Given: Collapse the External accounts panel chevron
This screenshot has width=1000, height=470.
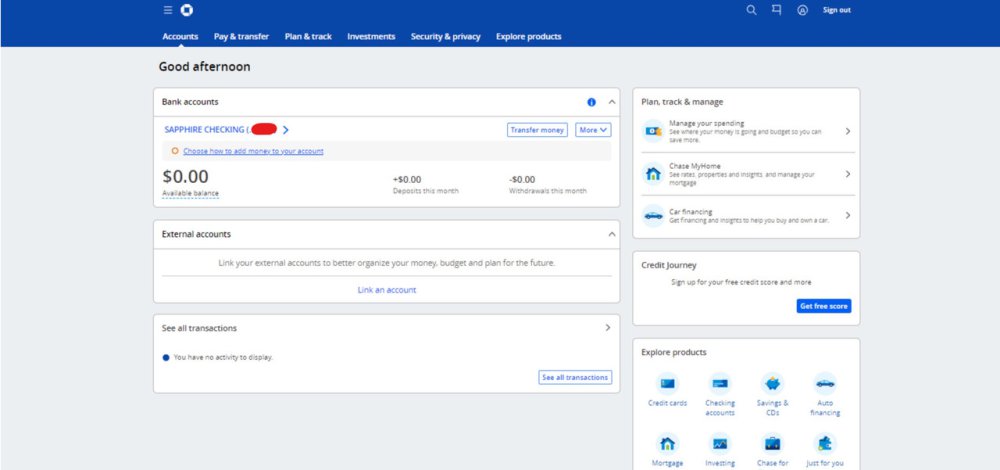Looking at the screenshot, I should [612, 234].
